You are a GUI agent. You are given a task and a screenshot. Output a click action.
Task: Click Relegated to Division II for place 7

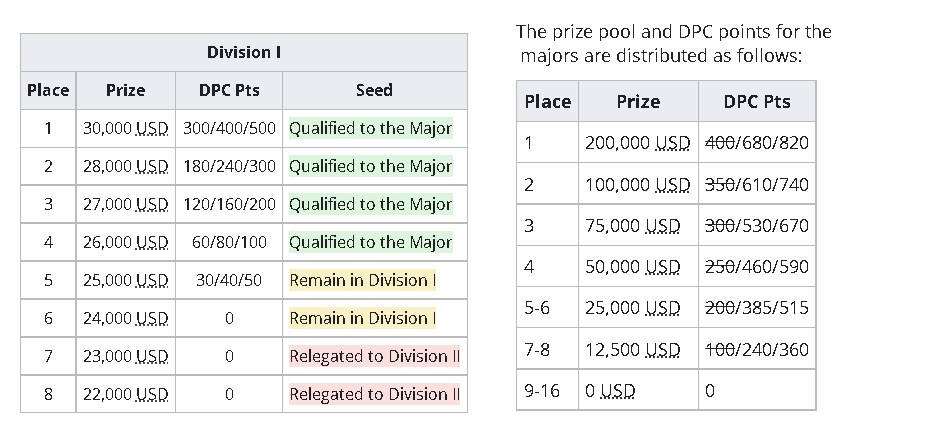point(374,356)
